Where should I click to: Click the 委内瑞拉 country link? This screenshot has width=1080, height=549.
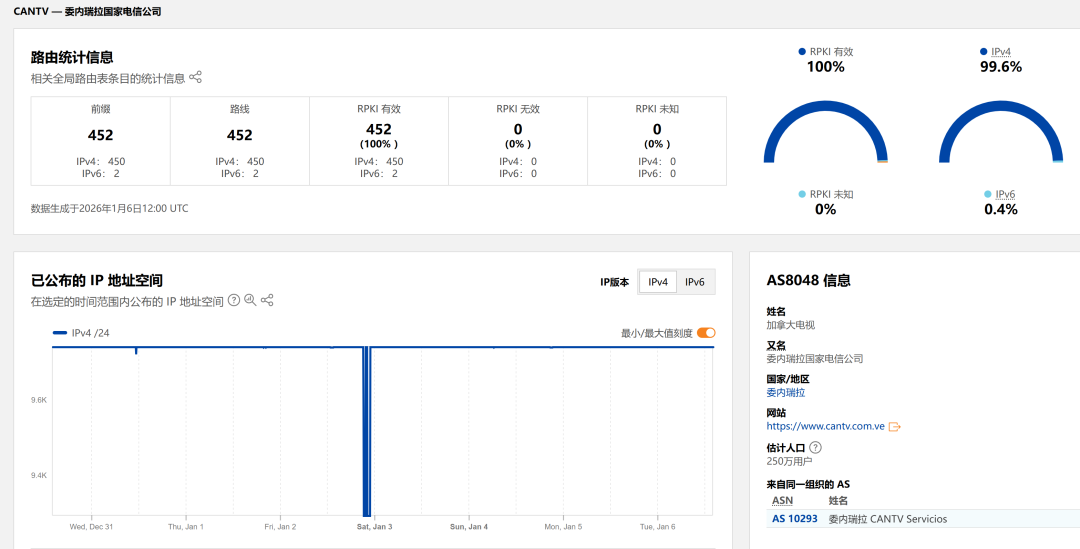785,393
